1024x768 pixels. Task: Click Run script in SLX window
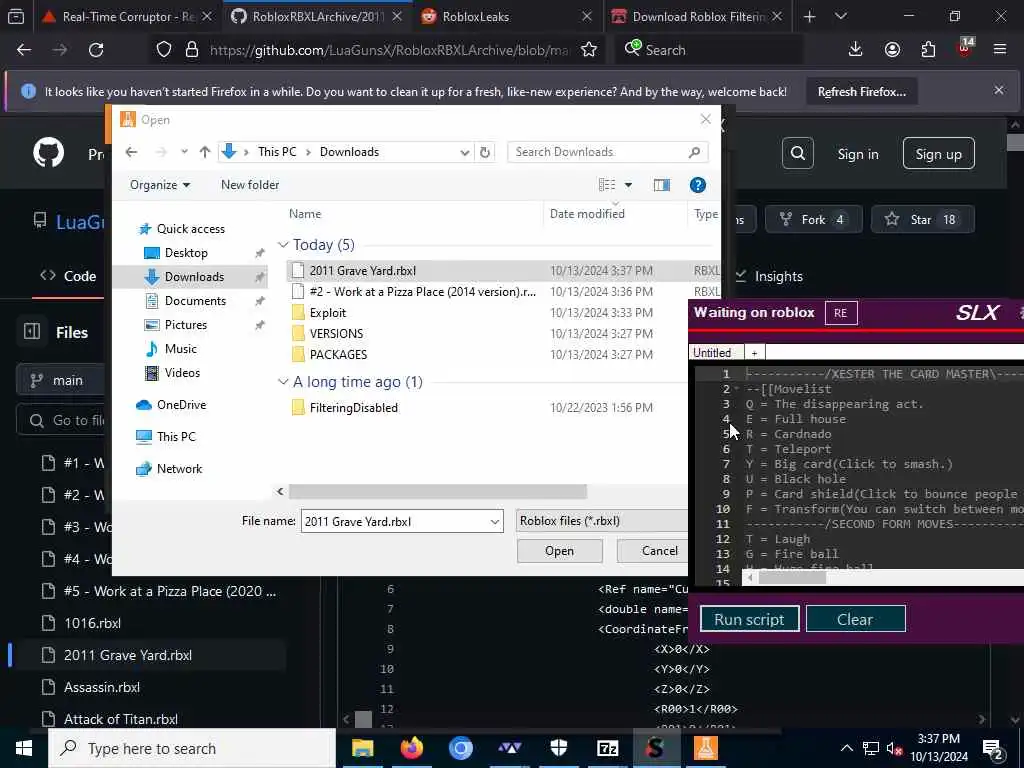coord(749,619)
